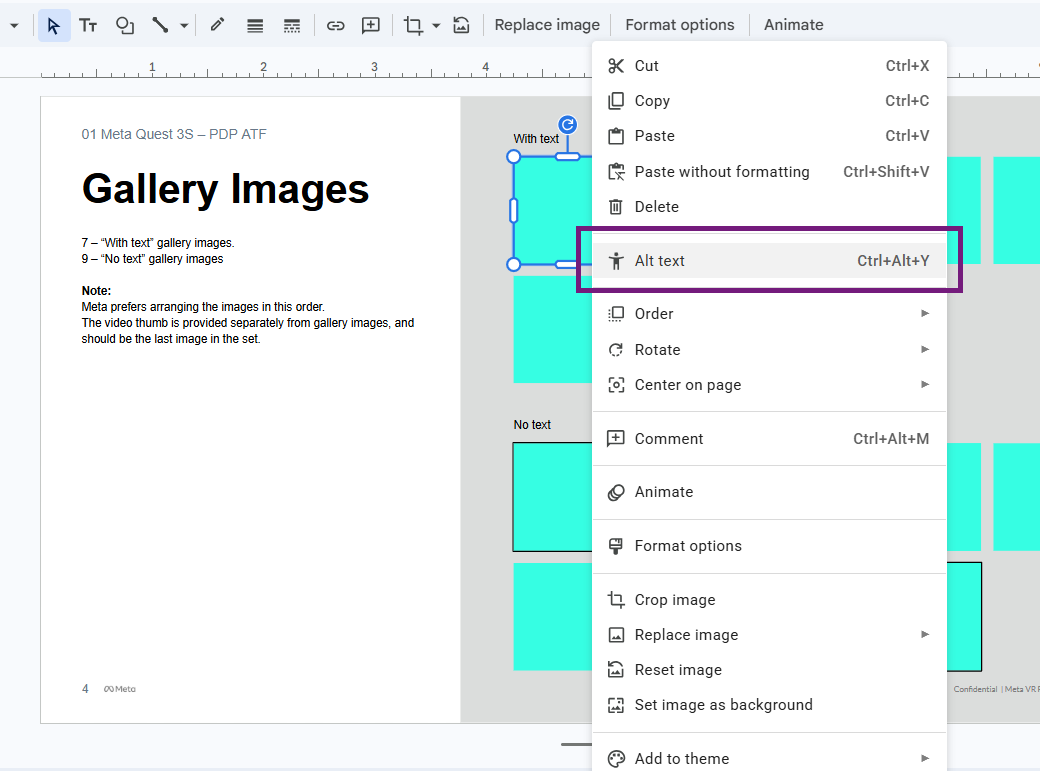Select the Line tool icon
The height and width of the screenshot is (771, 1040).
[x=160, y=25]
